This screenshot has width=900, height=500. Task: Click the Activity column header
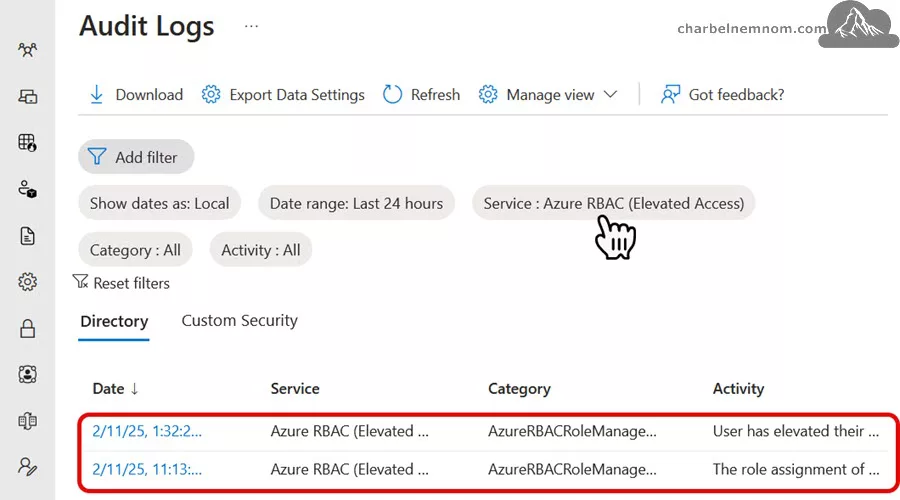tap(739, 389)
